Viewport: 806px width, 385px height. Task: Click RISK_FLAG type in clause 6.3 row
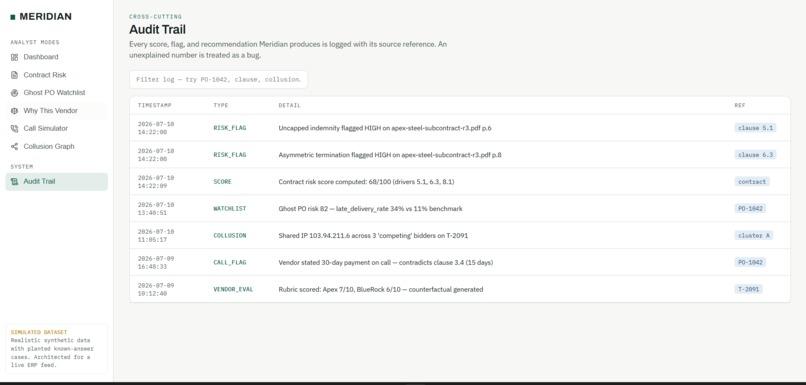coord(230,155)
